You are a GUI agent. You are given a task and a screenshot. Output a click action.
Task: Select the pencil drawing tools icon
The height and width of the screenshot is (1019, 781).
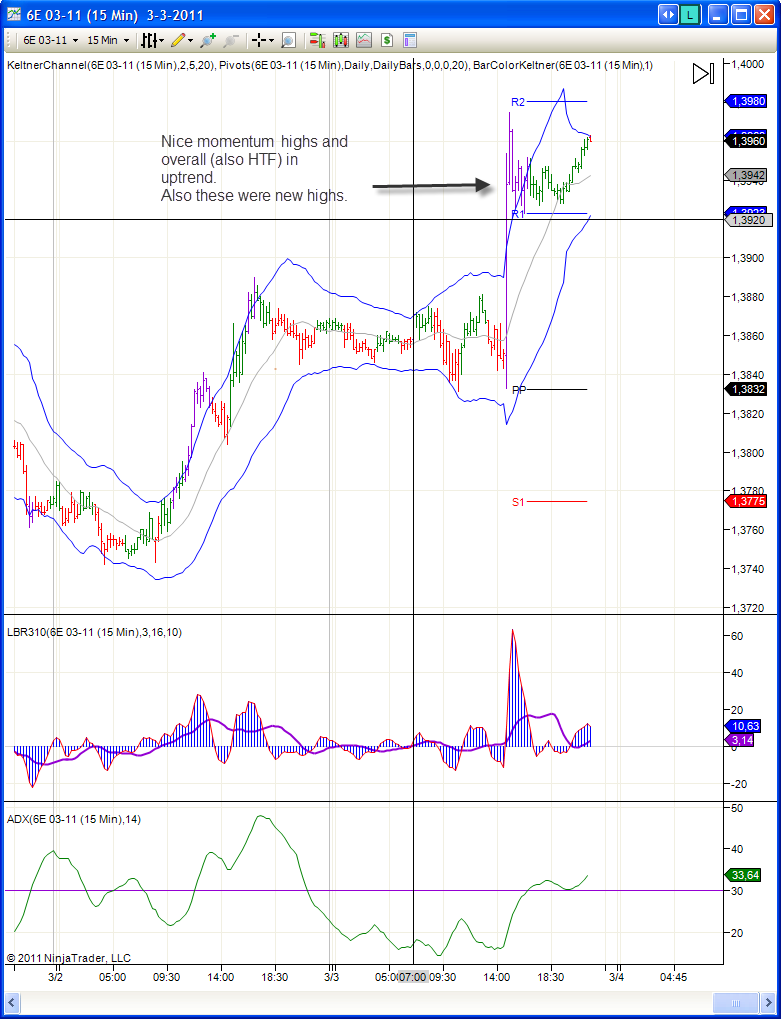(x=177, y=40)
